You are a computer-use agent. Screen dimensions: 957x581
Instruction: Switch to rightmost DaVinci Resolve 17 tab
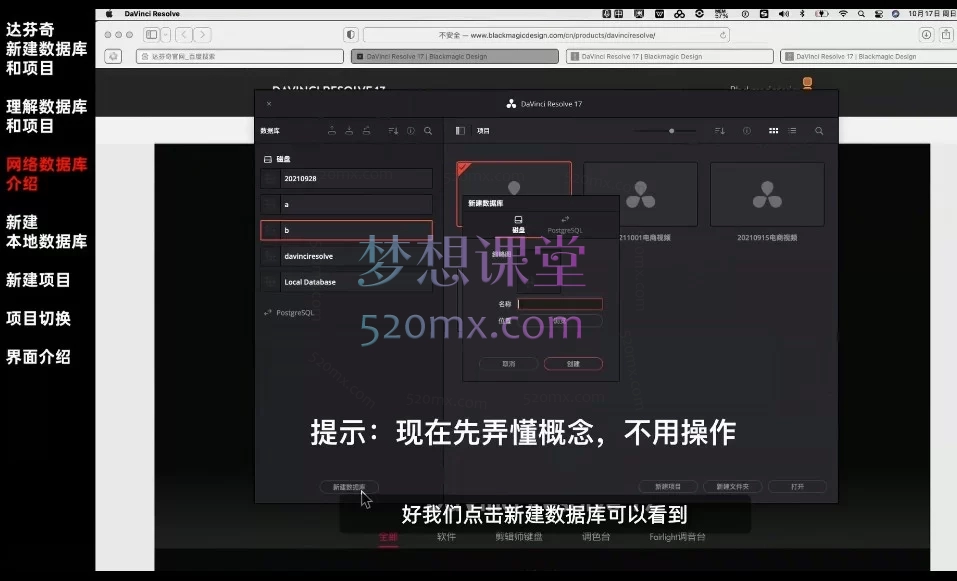869,56
